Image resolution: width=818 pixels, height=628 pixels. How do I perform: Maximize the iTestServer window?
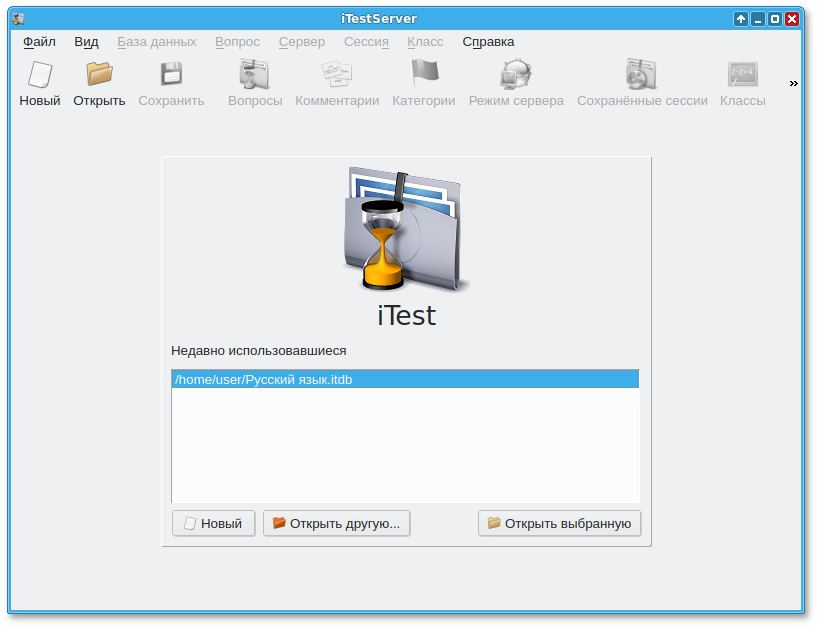click(x=775, y=19)
